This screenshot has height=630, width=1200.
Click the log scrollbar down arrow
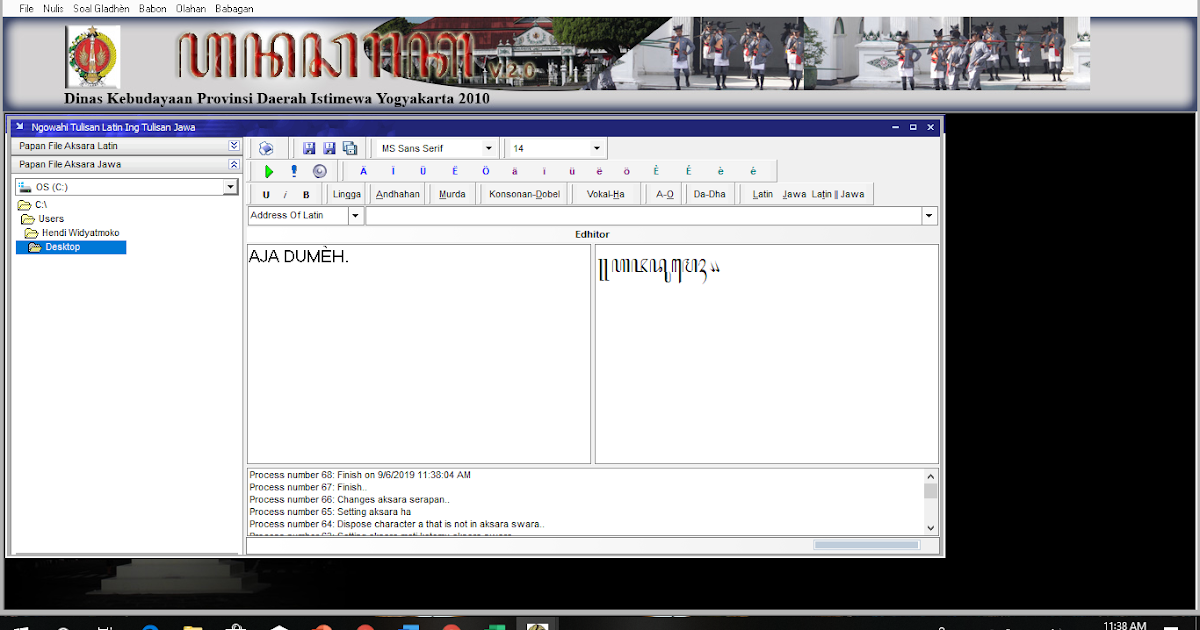point(931,527)
